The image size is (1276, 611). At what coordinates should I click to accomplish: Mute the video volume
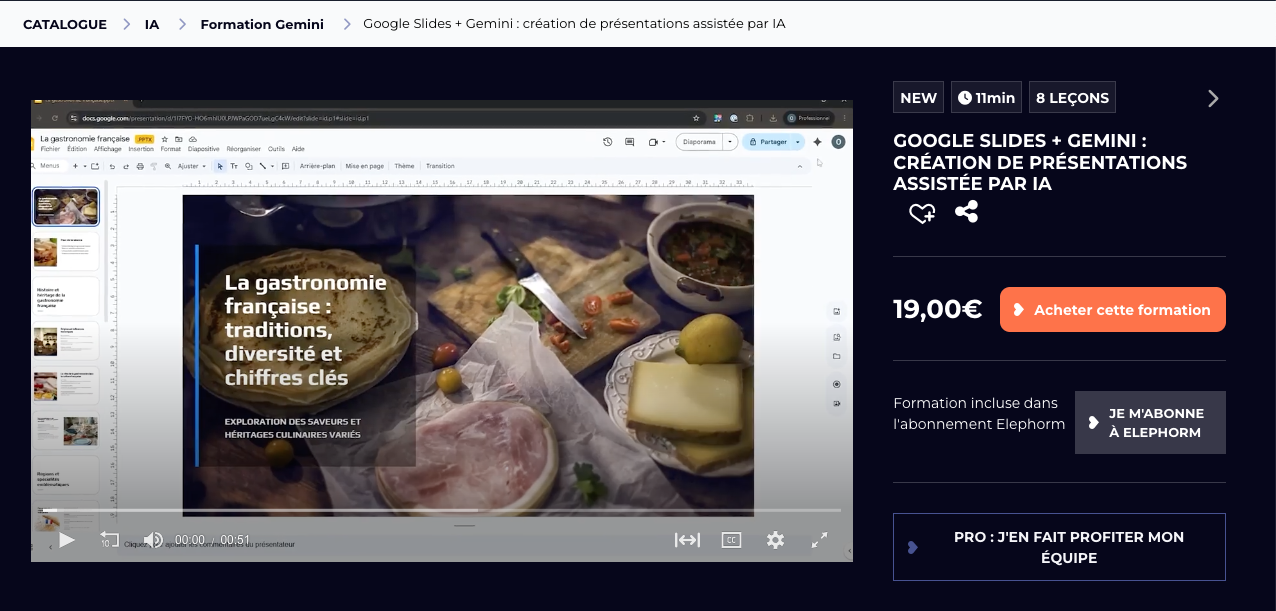[x=153, y=540]
